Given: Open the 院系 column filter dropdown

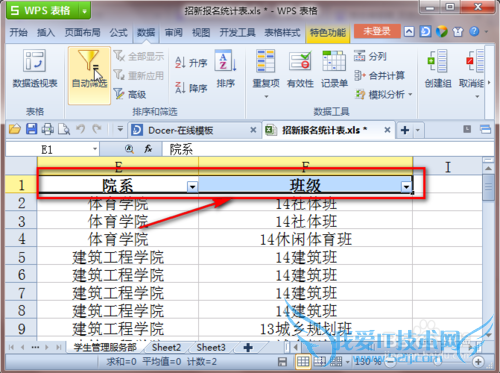Looking at the screenshot, I should [x=192, y=187].
